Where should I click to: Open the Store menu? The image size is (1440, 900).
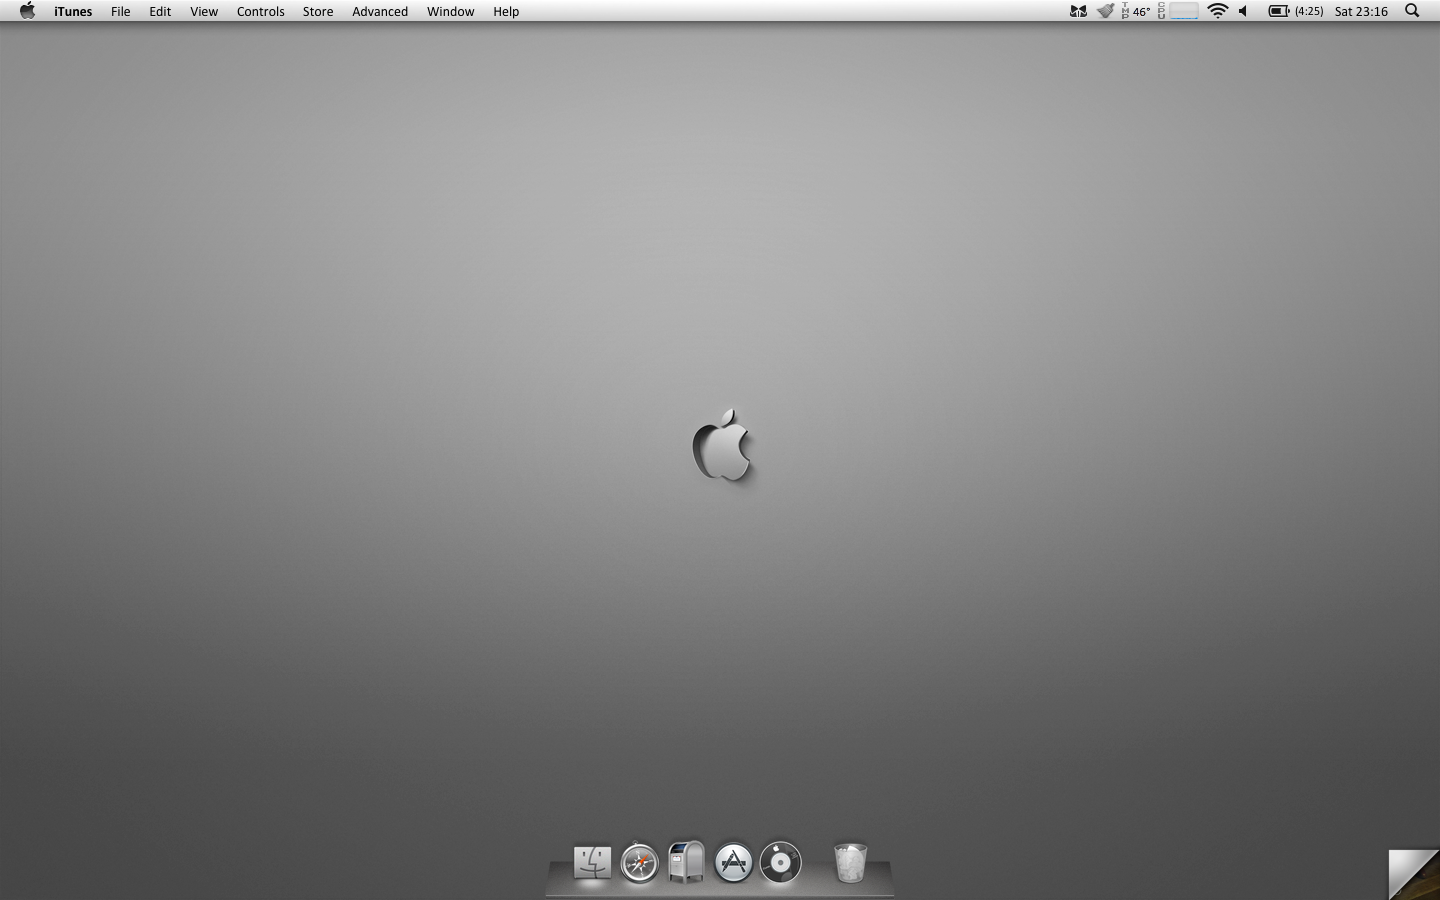(x=318, y=11)
